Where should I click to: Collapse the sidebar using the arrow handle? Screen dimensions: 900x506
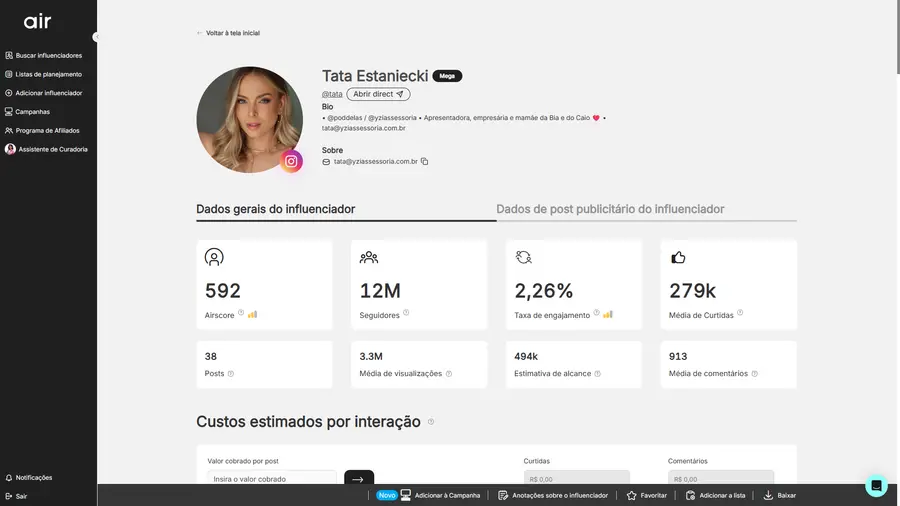point(96,37)
